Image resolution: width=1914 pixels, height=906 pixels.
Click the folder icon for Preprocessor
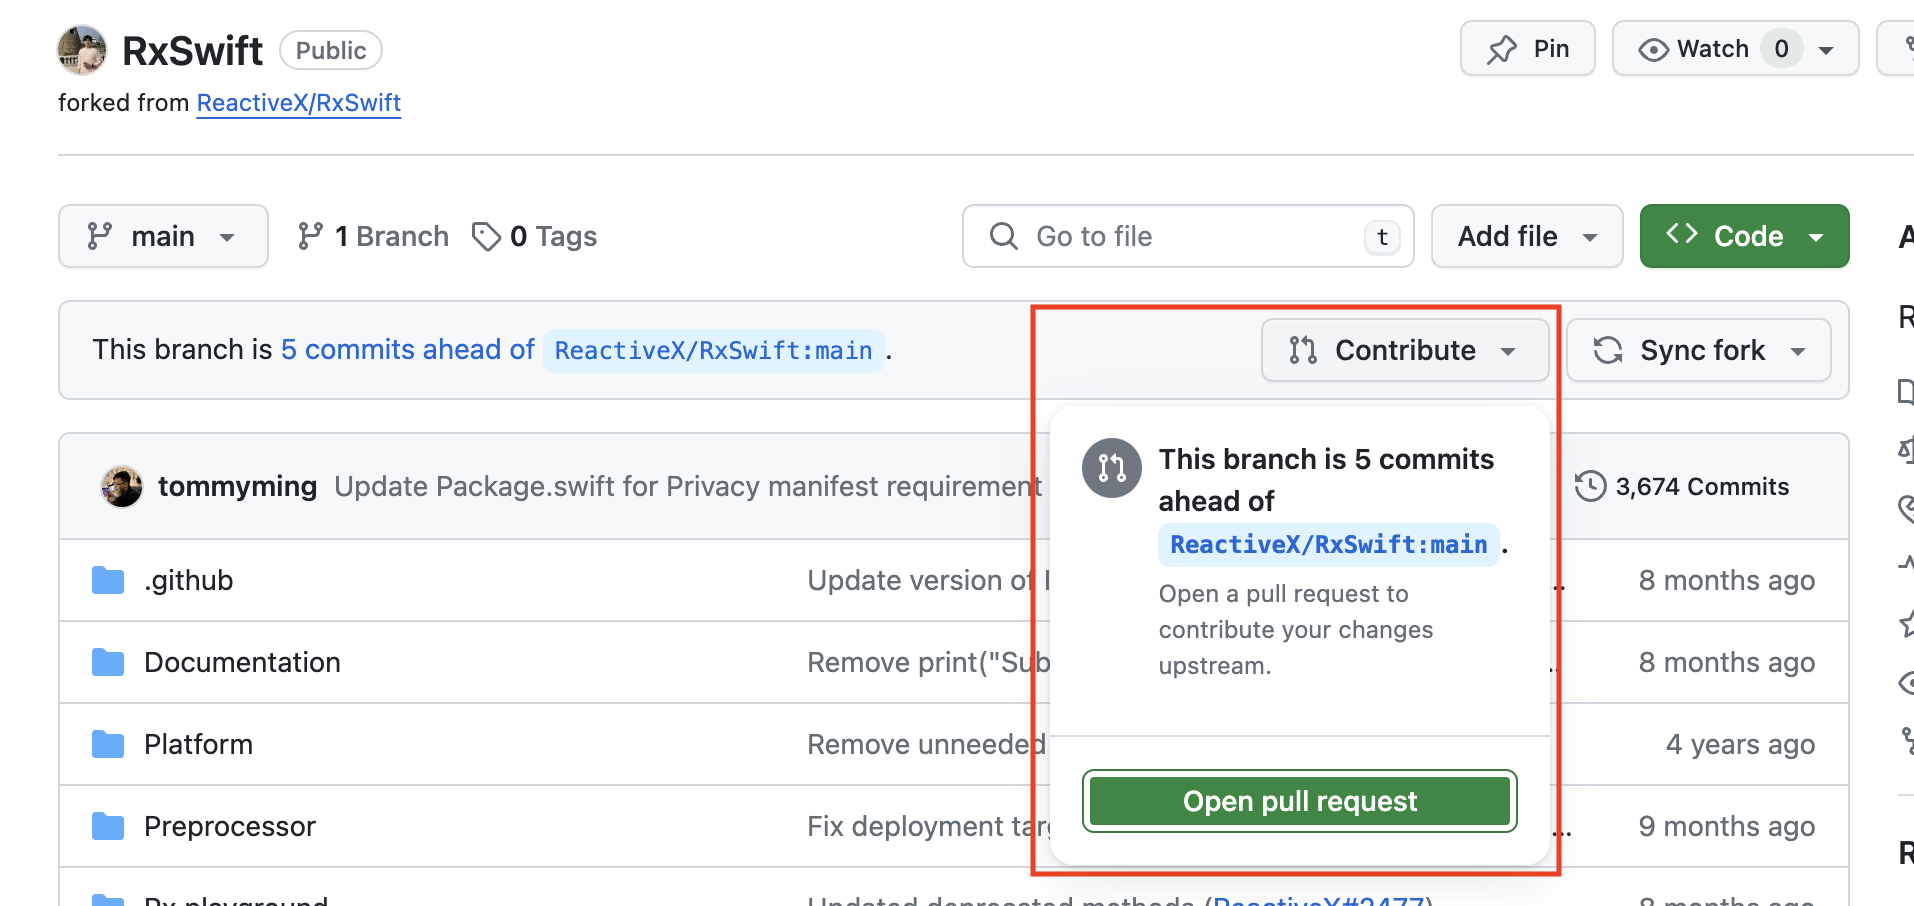(108, 826)
